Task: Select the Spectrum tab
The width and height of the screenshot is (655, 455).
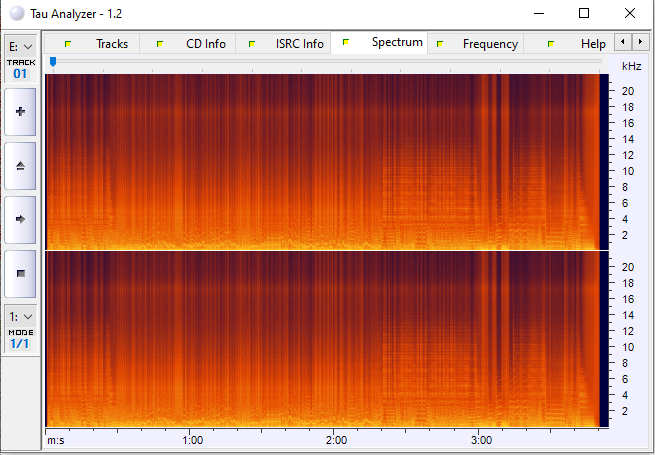Action: [x=379, y=42]
